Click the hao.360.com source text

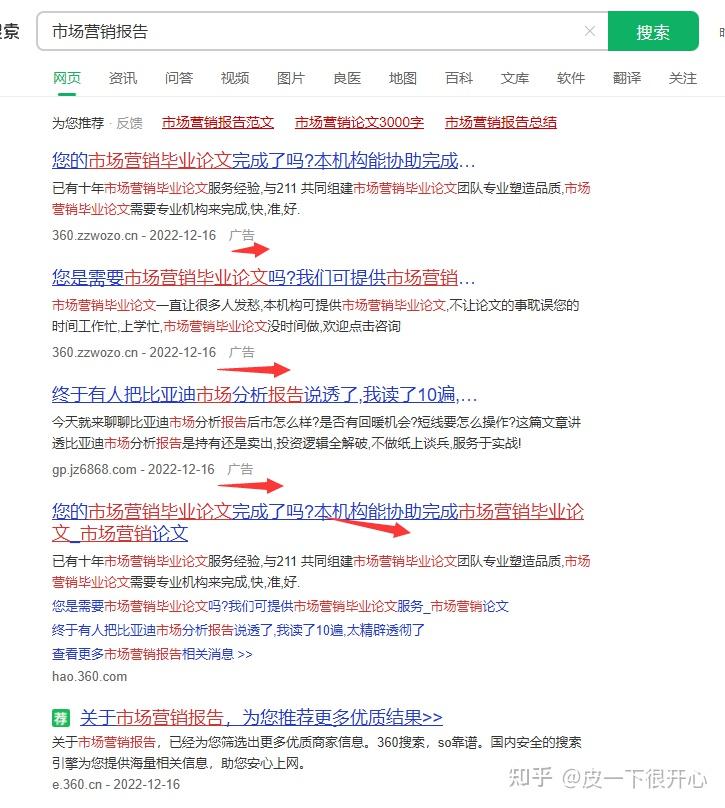[x=90, y=677]
